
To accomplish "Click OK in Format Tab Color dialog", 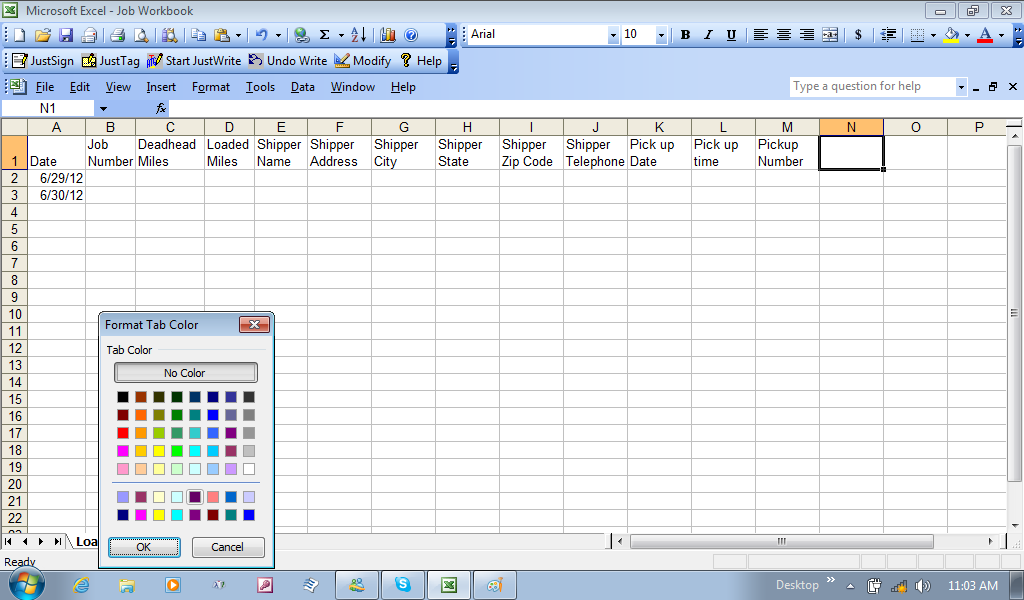I will point(144,547).
